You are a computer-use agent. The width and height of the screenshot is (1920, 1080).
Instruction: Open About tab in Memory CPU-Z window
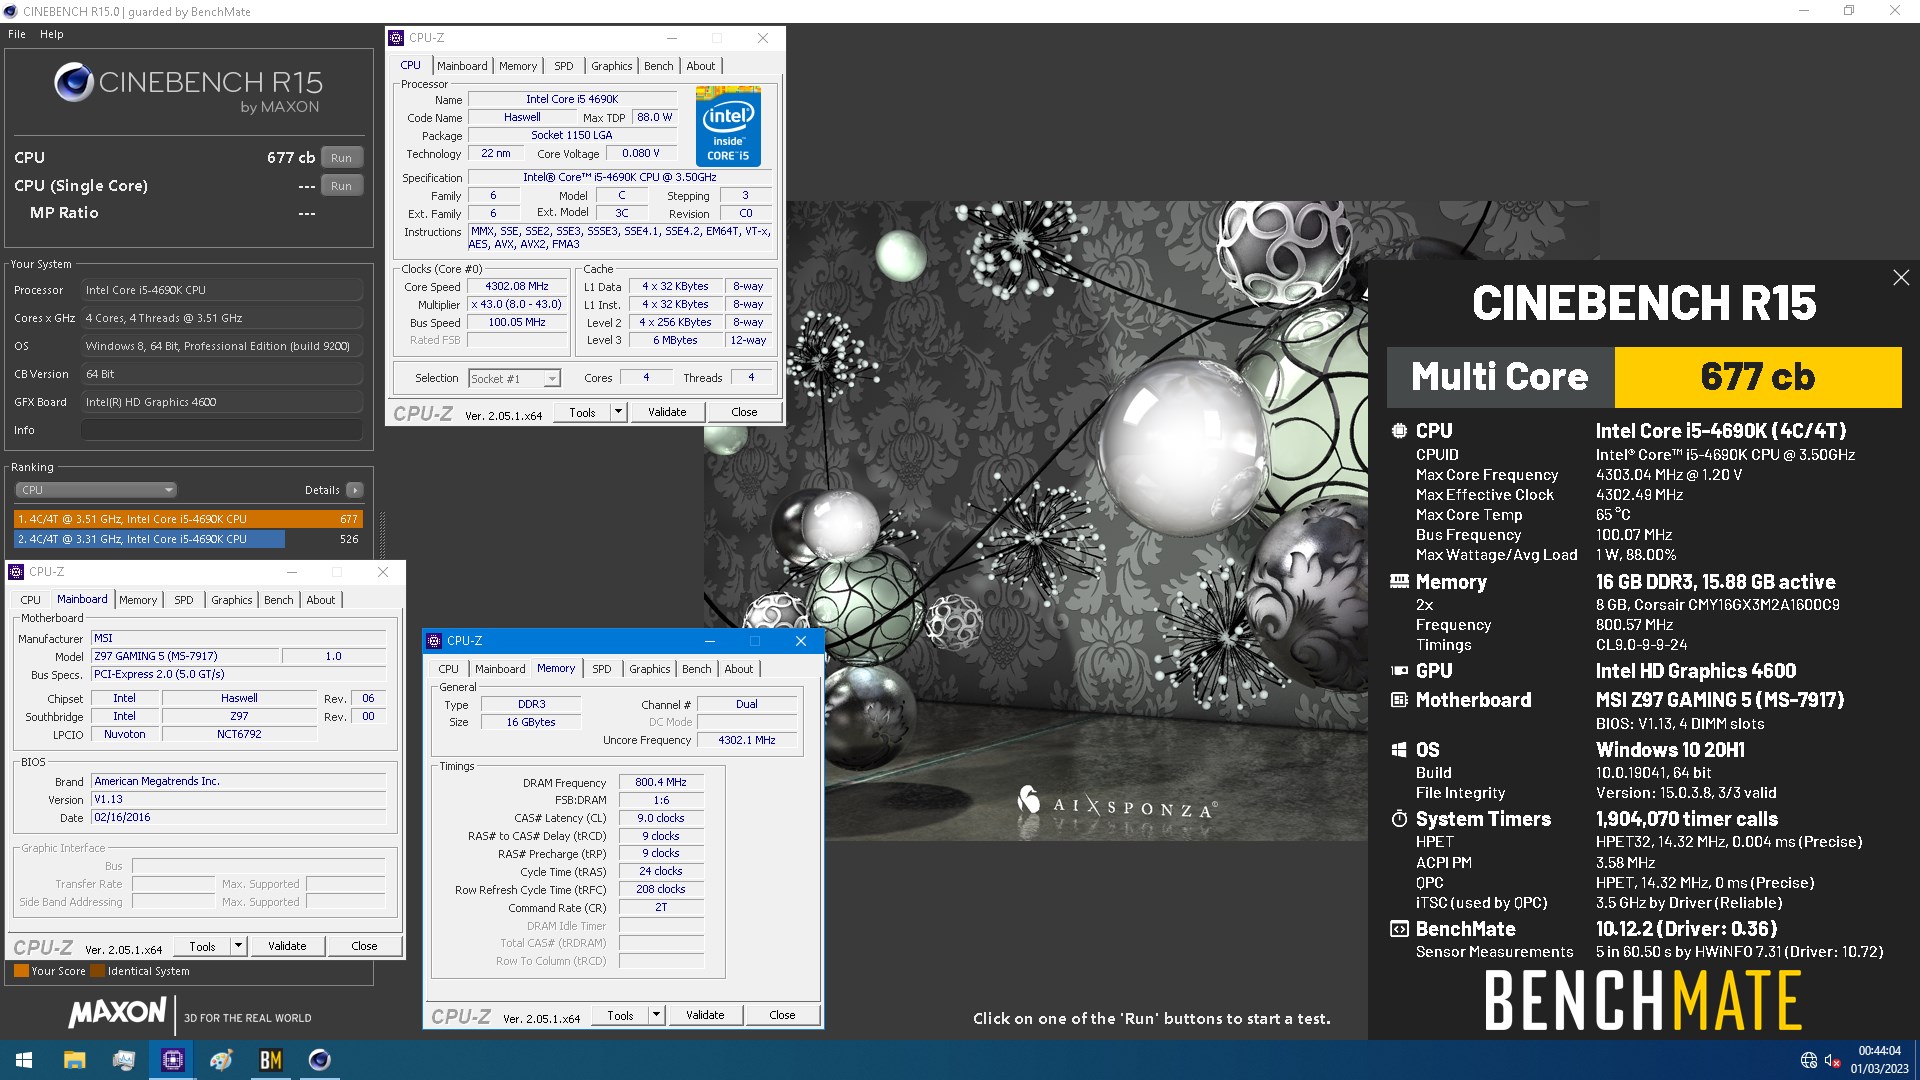tap(738, 669)
